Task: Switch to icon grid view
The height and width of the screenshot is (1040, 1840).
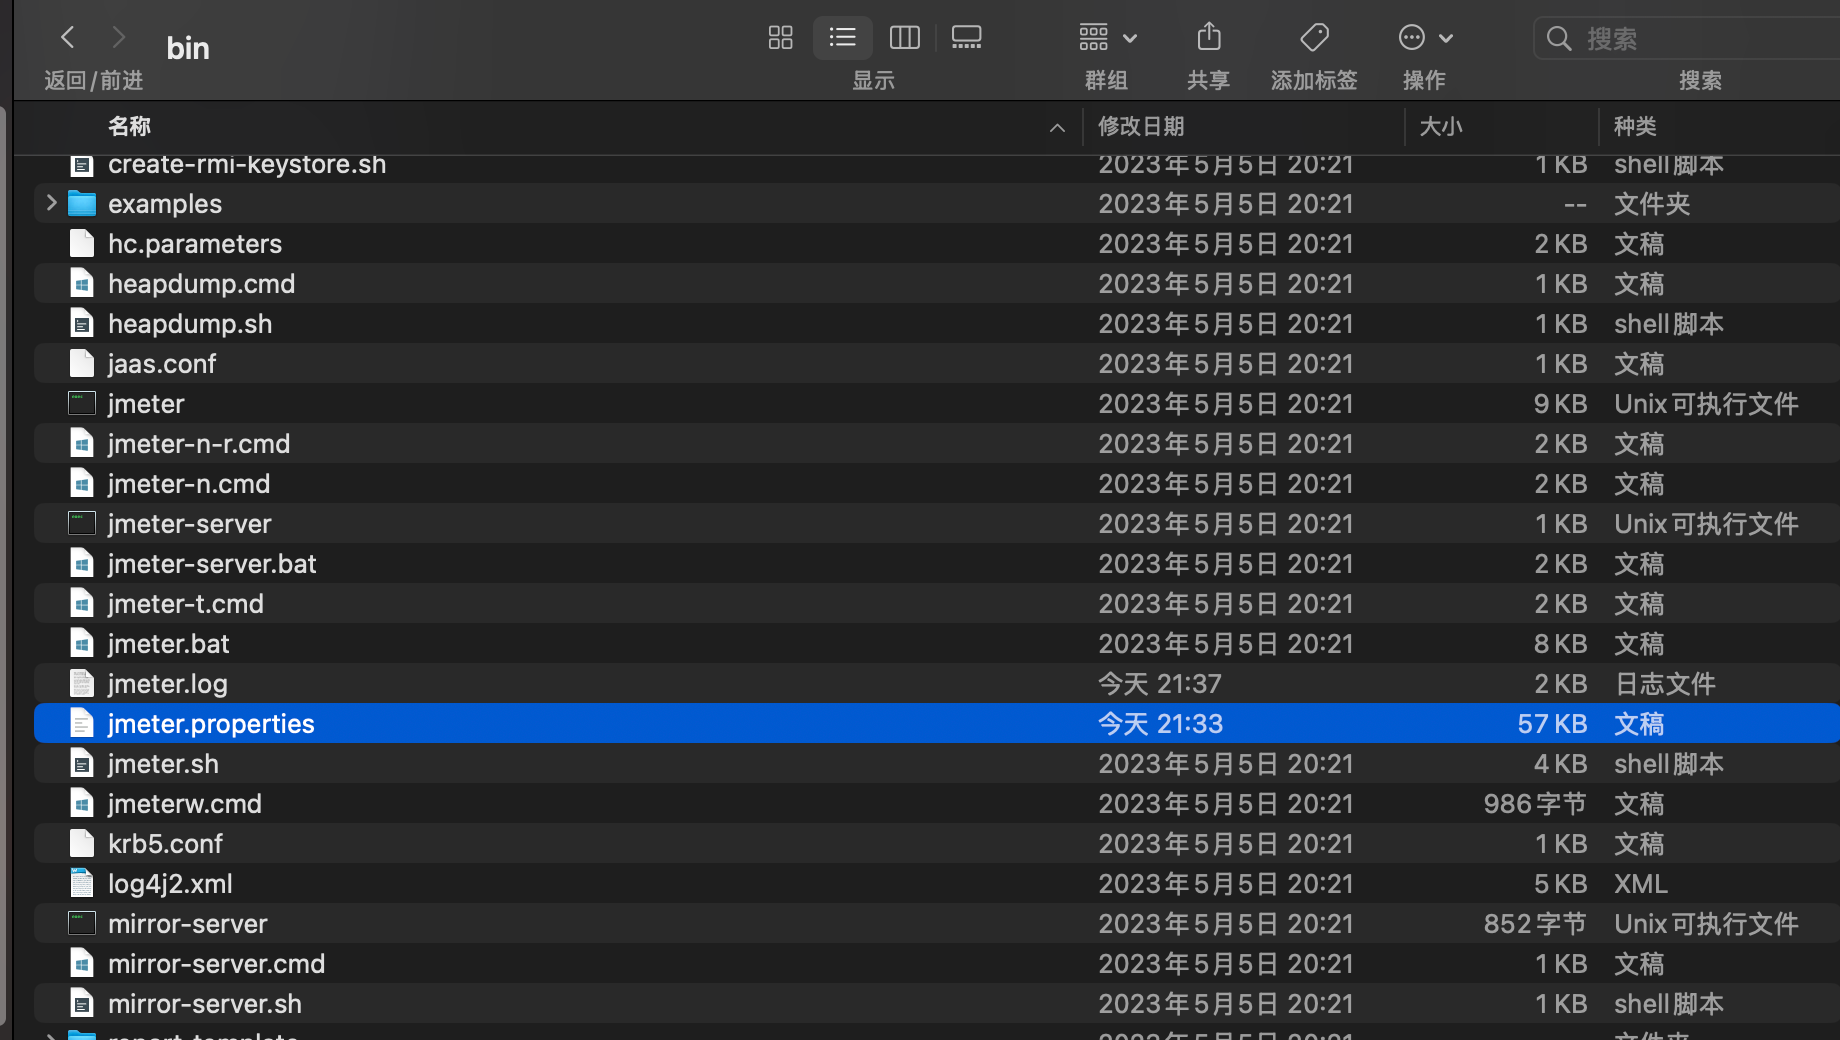Action: pyautogui.click(x=780, y=38)
